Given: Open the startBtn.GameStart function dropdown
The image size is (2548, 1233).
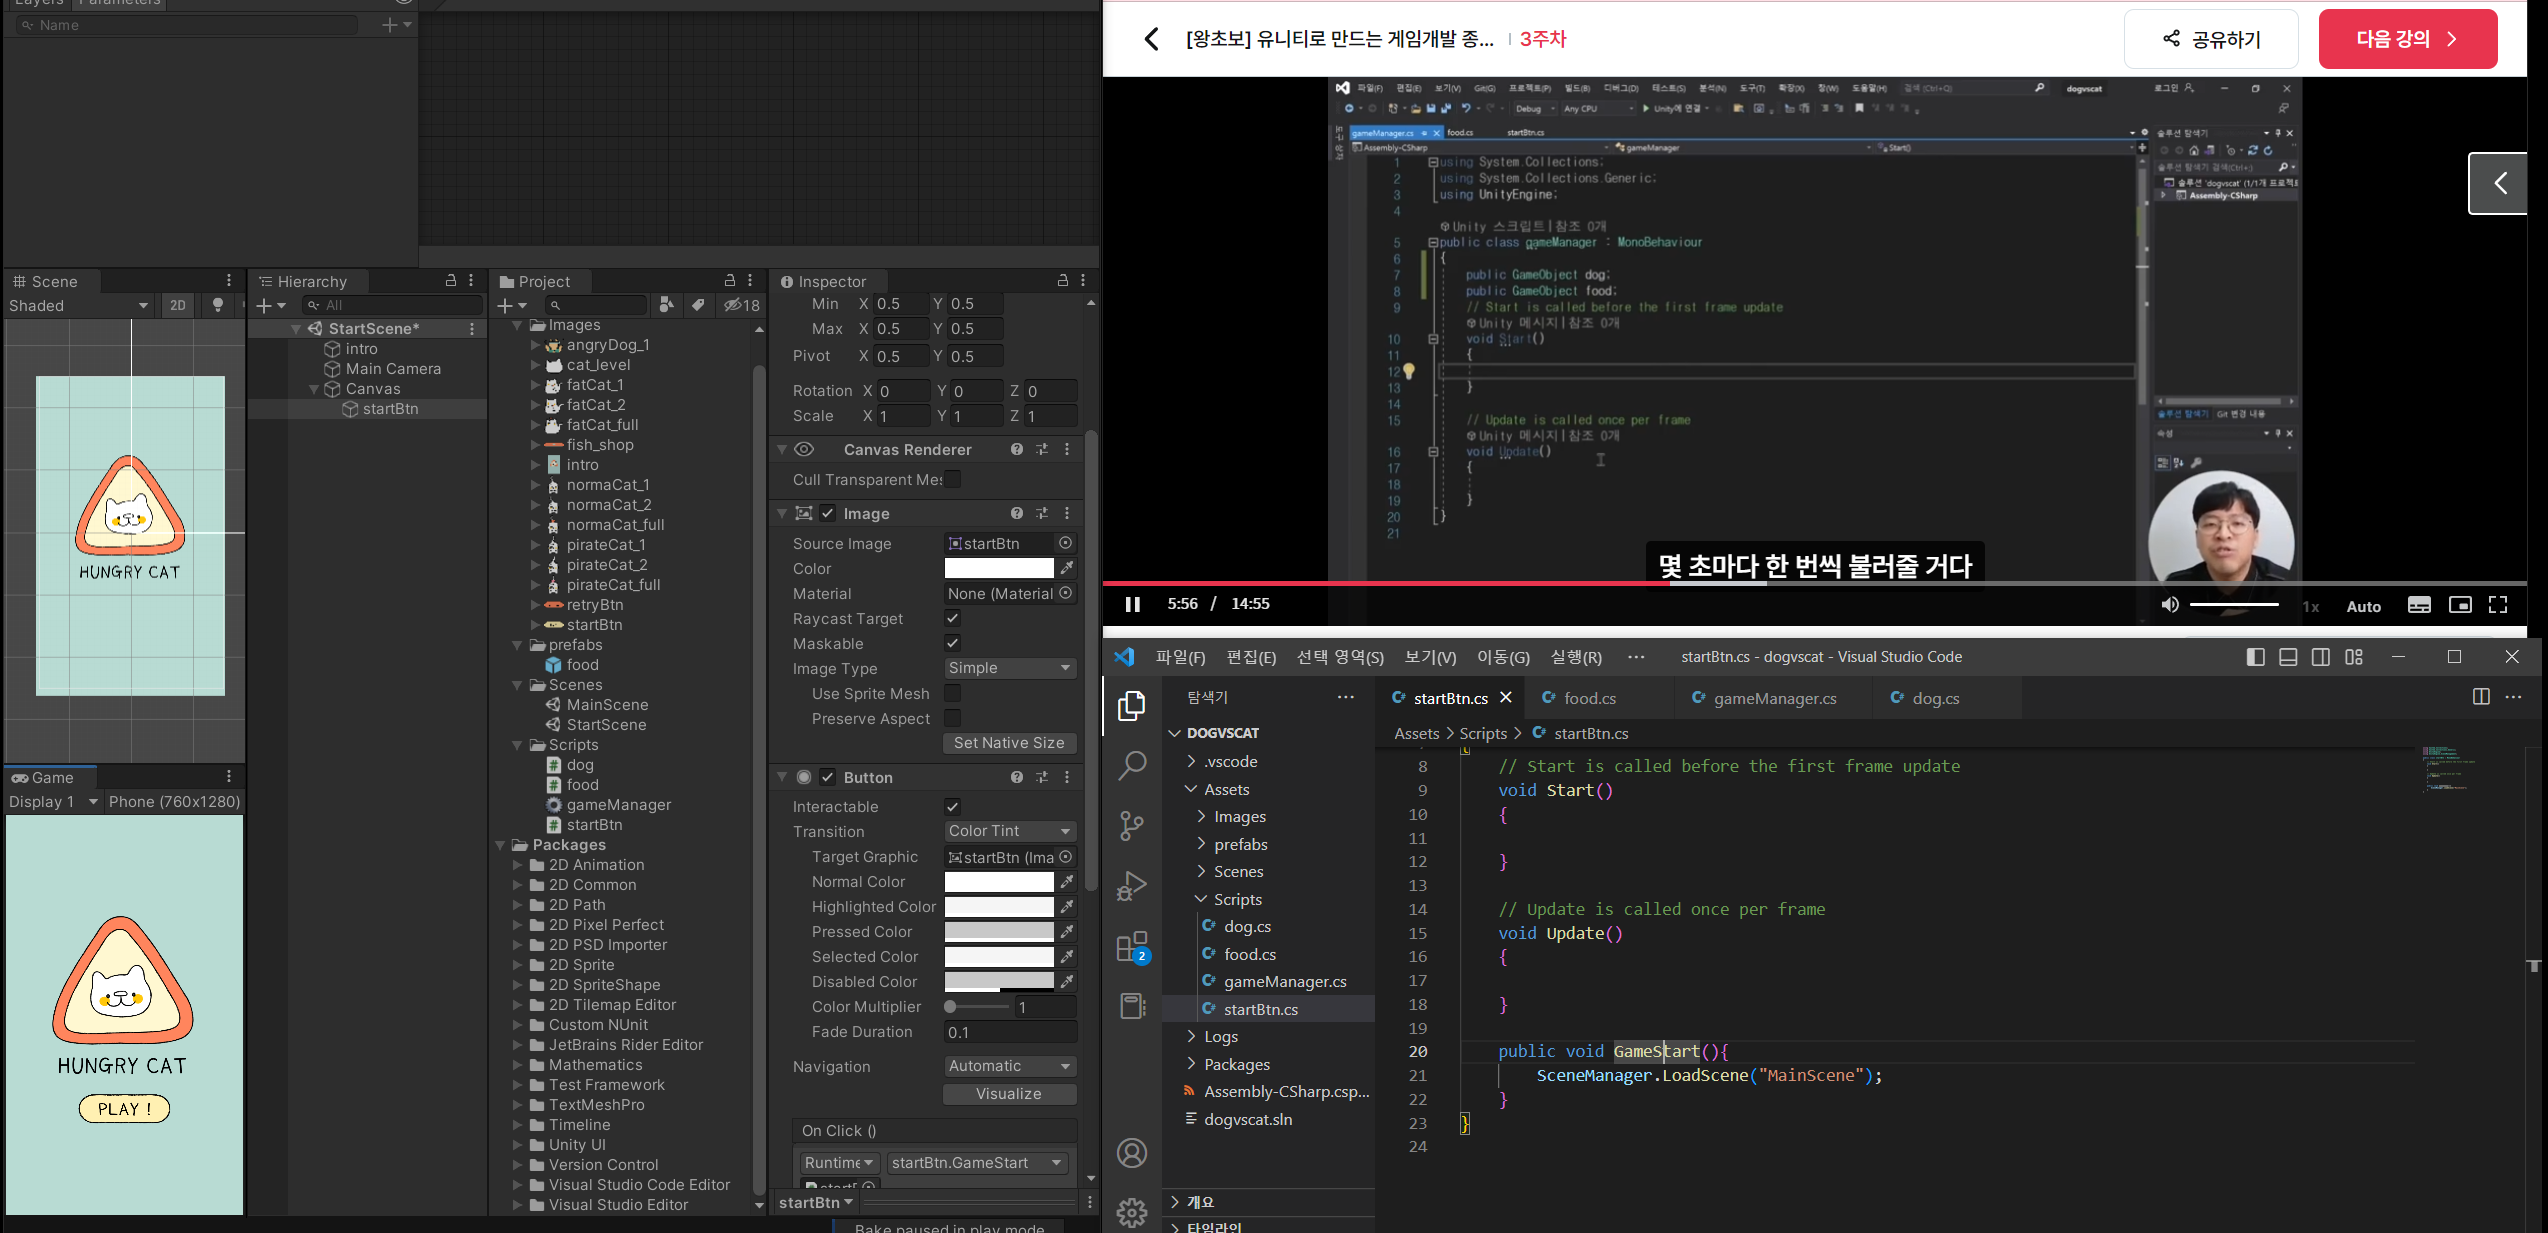Looking at the screenshot, I should pyautogui.click(x=977, y=1163).
